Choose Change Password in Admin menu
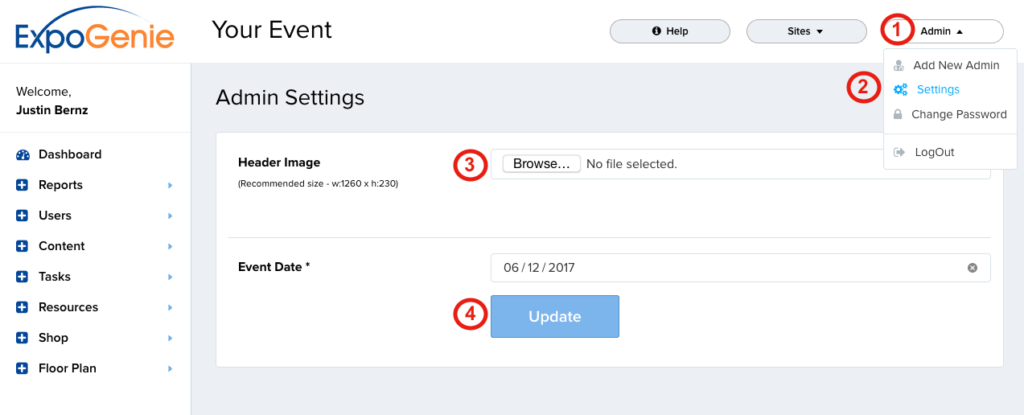 click(x=958, y=114)
